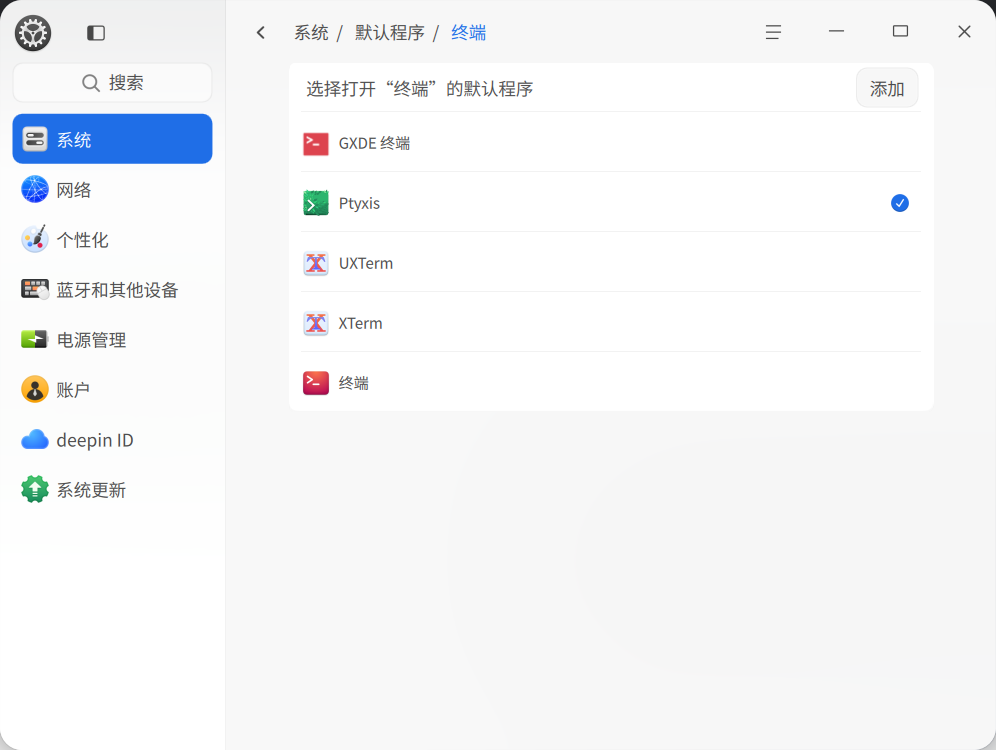
Task: Focus the 搜索 search field
Action: (x=112, y=83)
